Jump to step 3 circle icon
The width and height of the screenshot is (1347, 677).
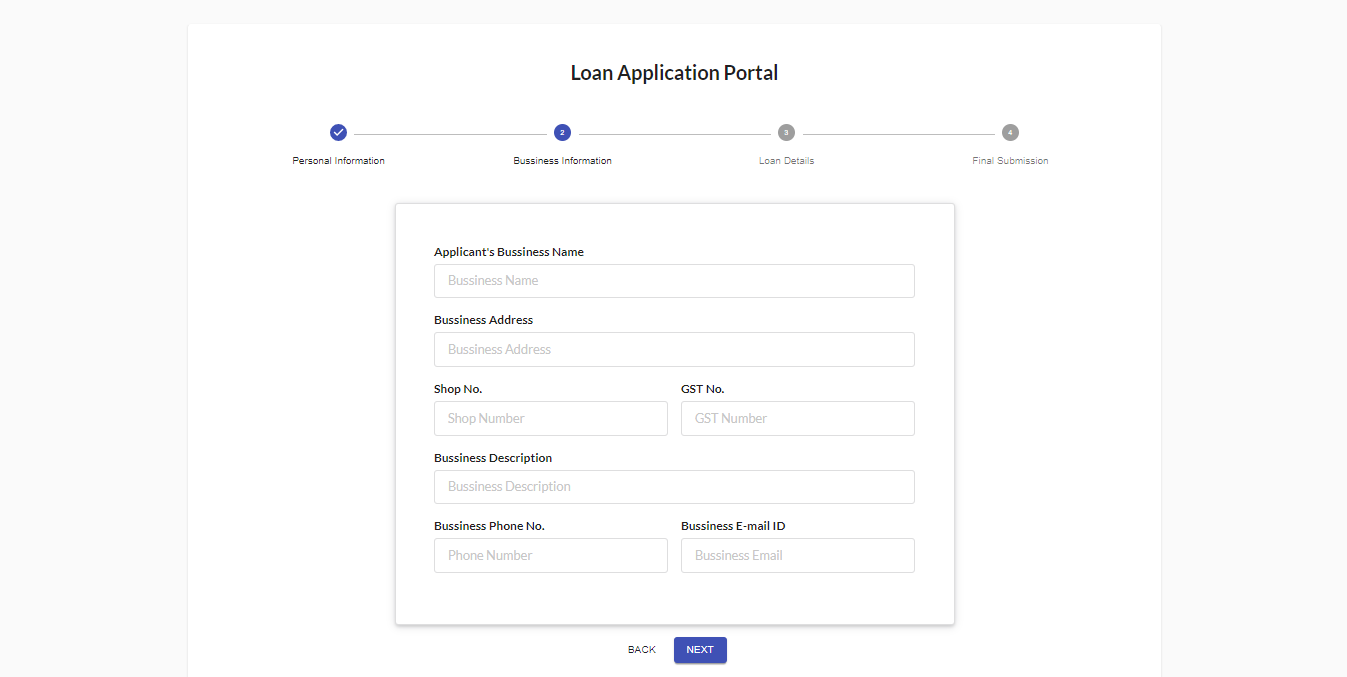point(786,132)
